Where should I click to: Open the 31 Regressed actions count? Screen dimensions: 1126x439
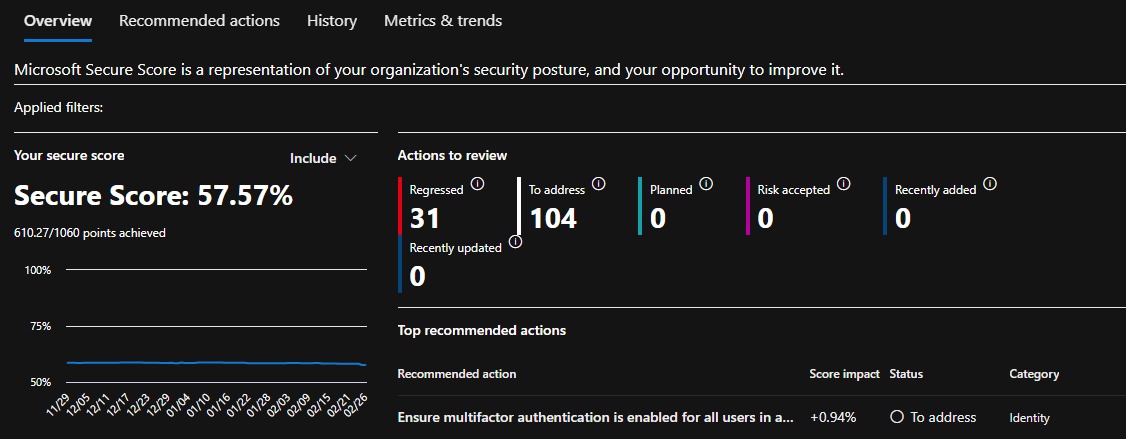(424, 218)
